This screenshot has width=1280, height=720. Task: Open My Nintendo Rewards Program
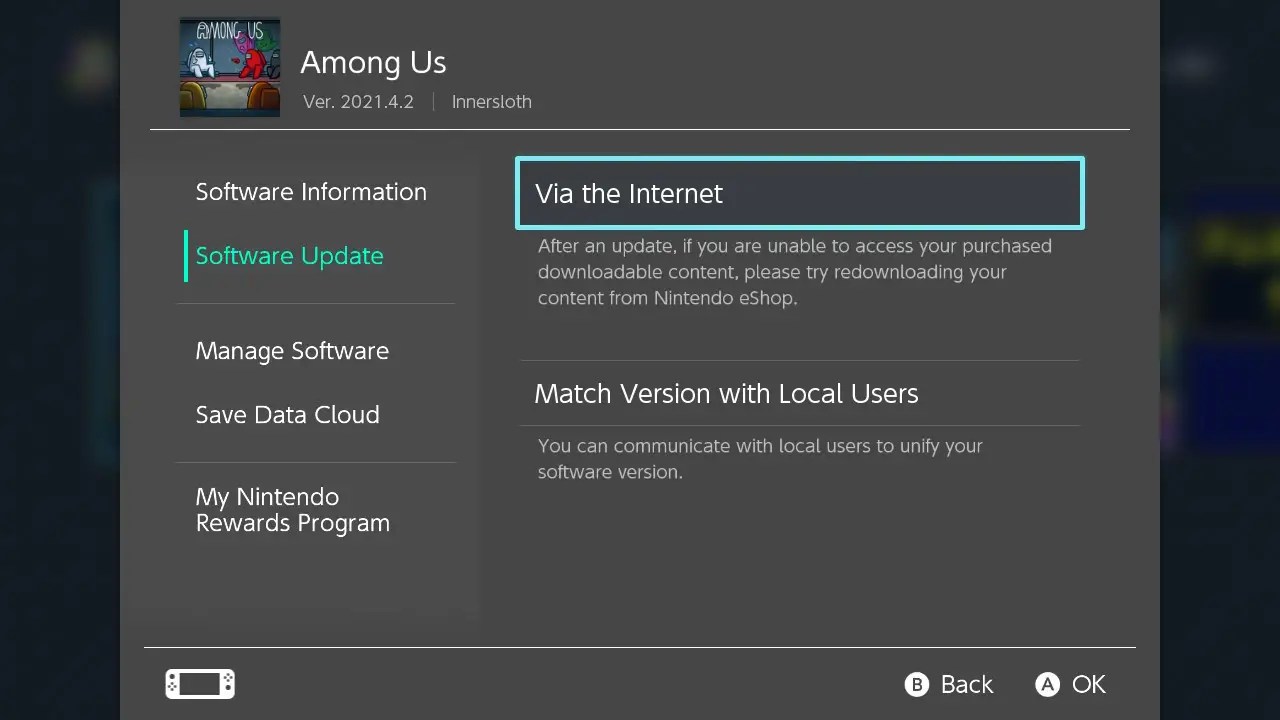(x=293, y=510)
